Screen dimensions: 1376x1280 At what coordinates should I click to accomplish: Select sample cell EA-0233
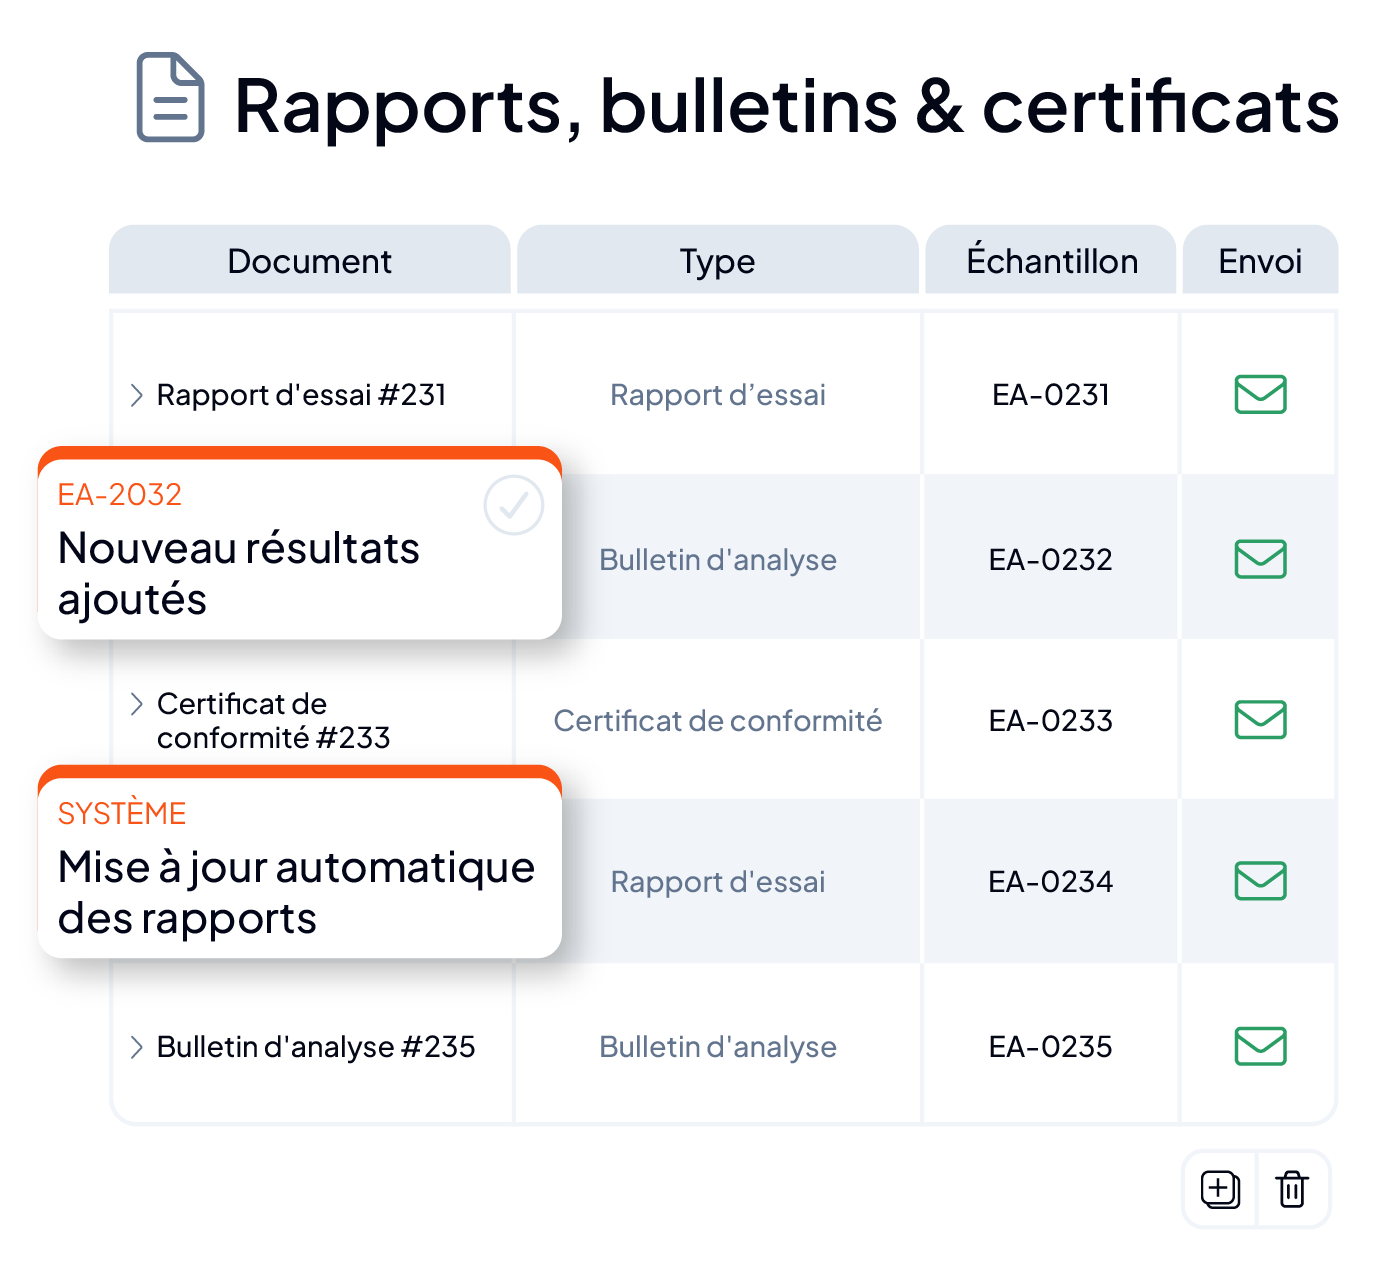pyautogui.click(x=1051, y=721)
